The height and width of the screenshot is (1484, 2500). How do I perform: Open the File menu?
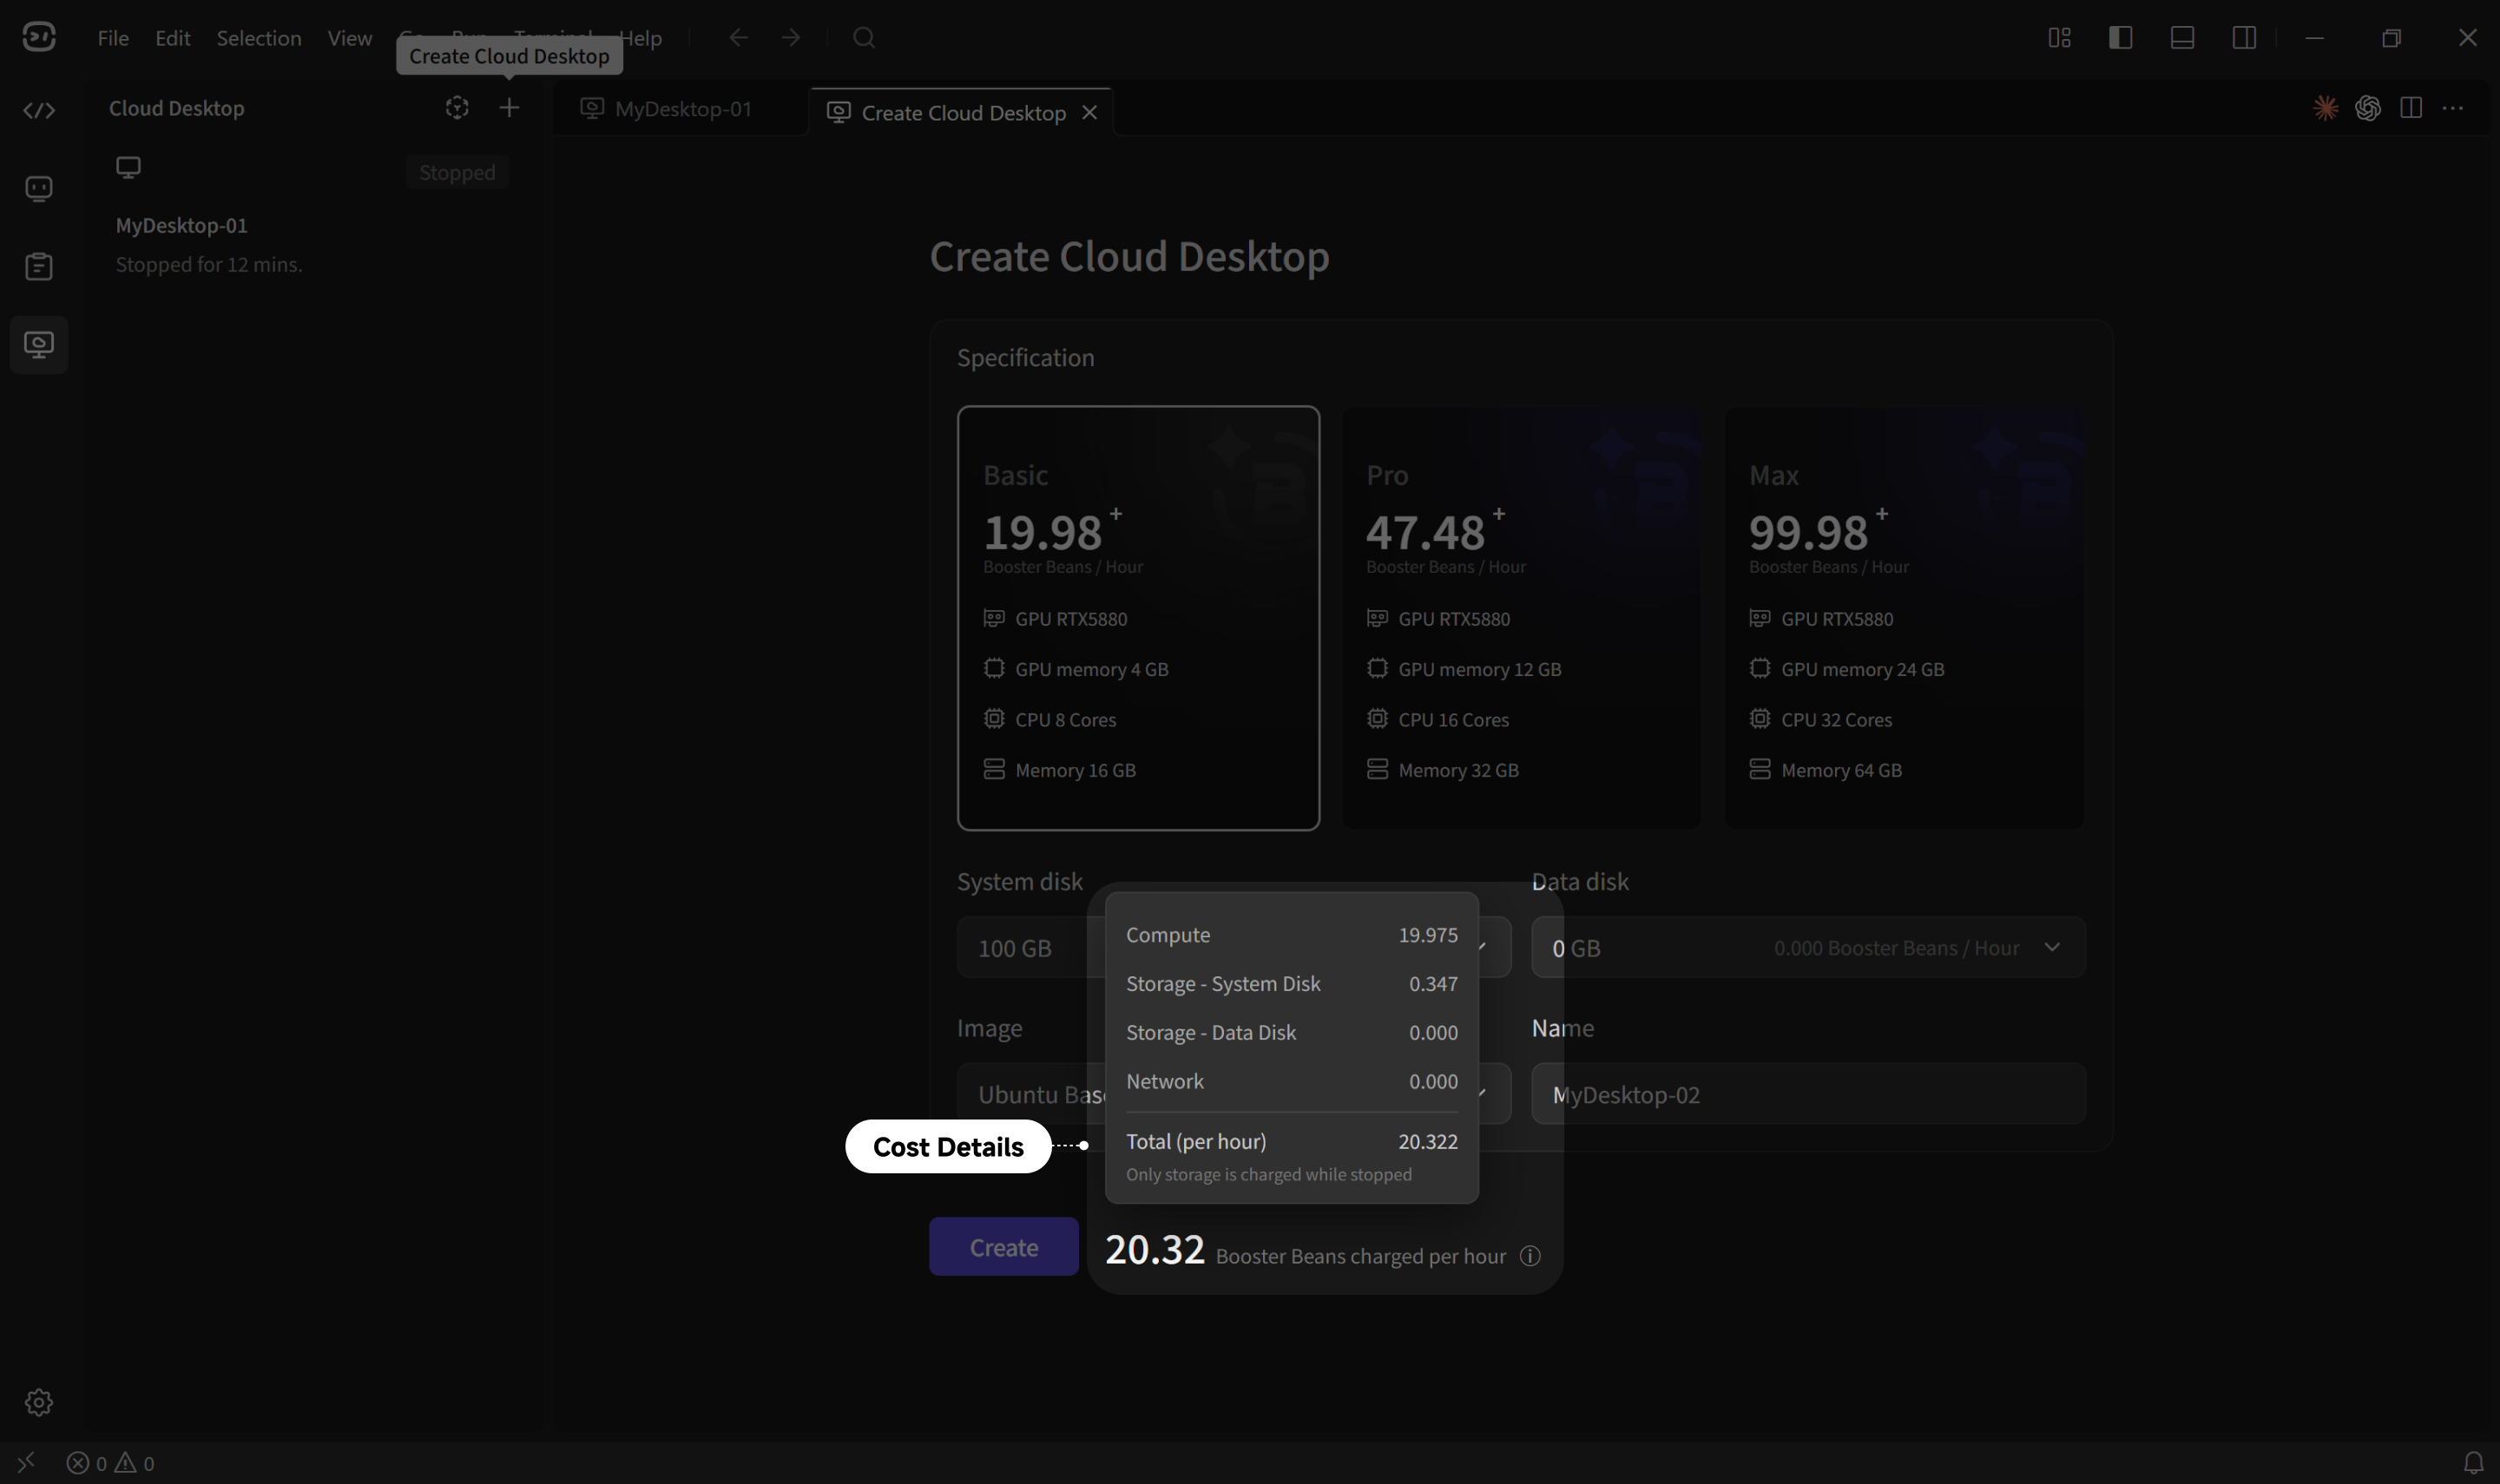113,38
